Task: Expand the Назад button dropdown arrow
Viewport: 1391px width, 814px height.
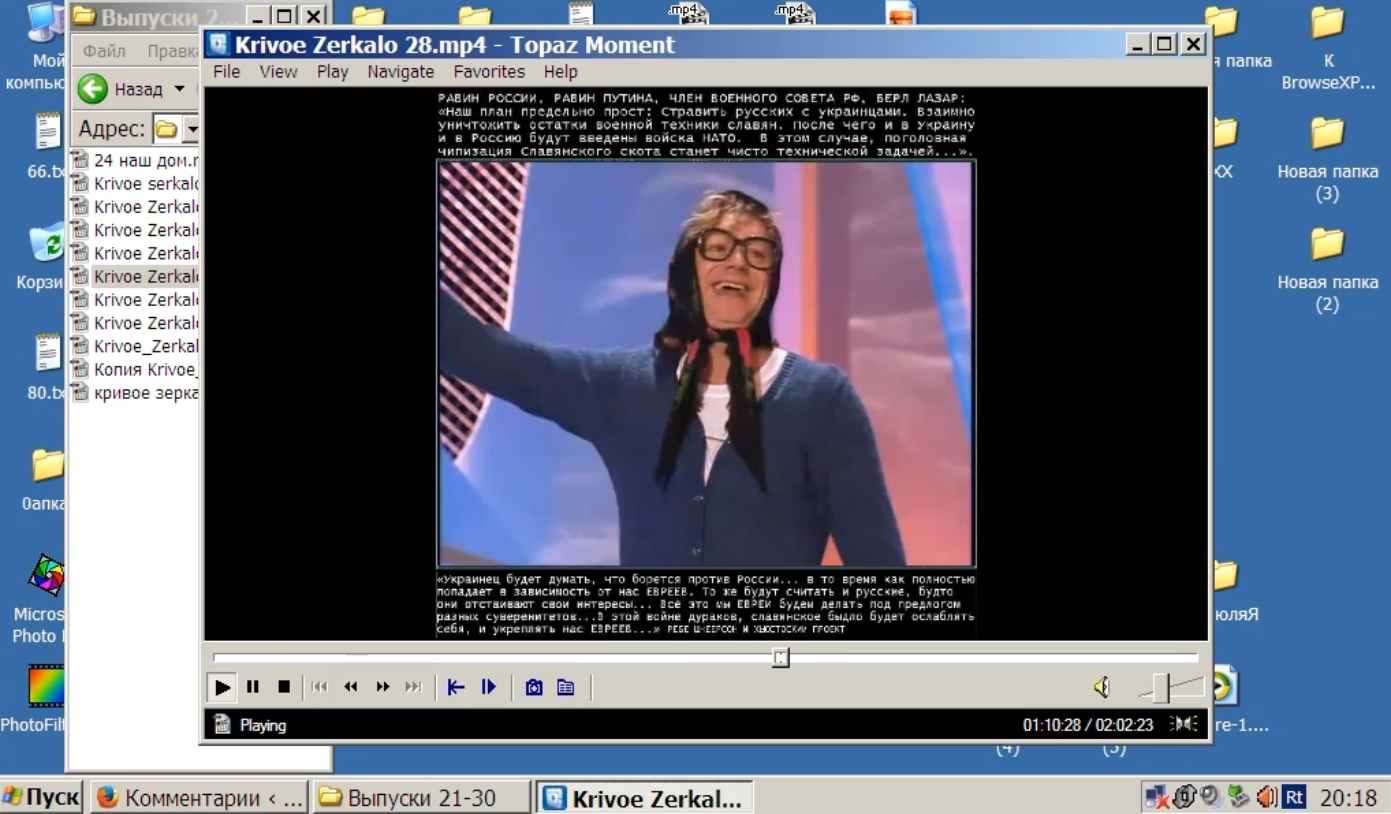Action: coord(180,89)
